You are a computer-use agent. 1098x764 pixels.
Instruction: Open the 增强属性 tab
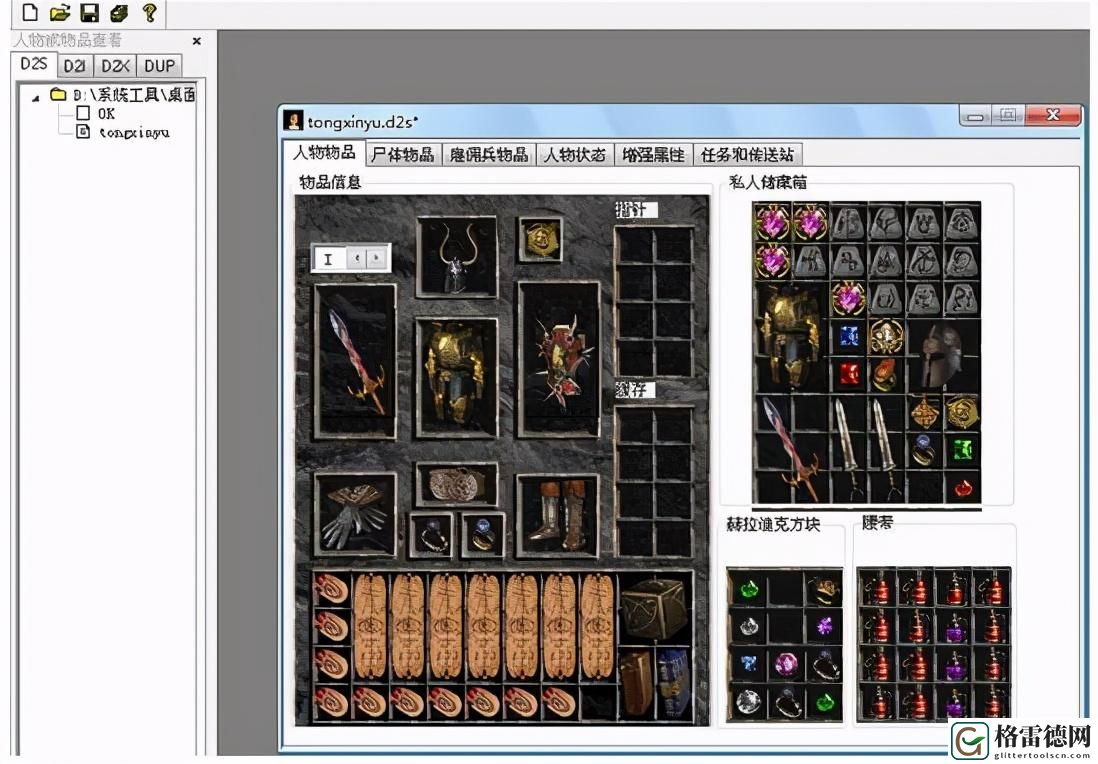[x=653, y=155]
